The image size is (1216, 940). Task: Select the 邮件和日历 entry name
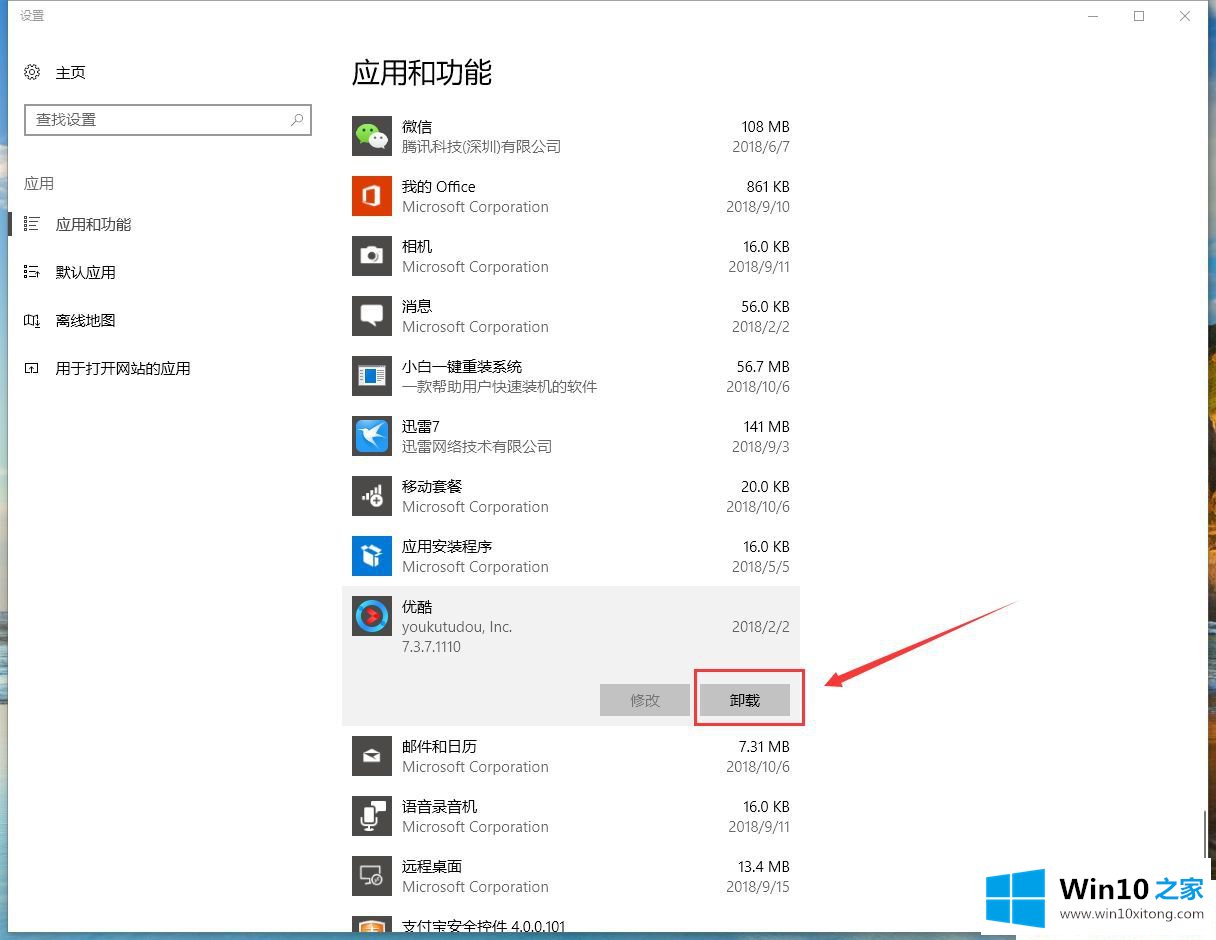[x=439, y=746]
